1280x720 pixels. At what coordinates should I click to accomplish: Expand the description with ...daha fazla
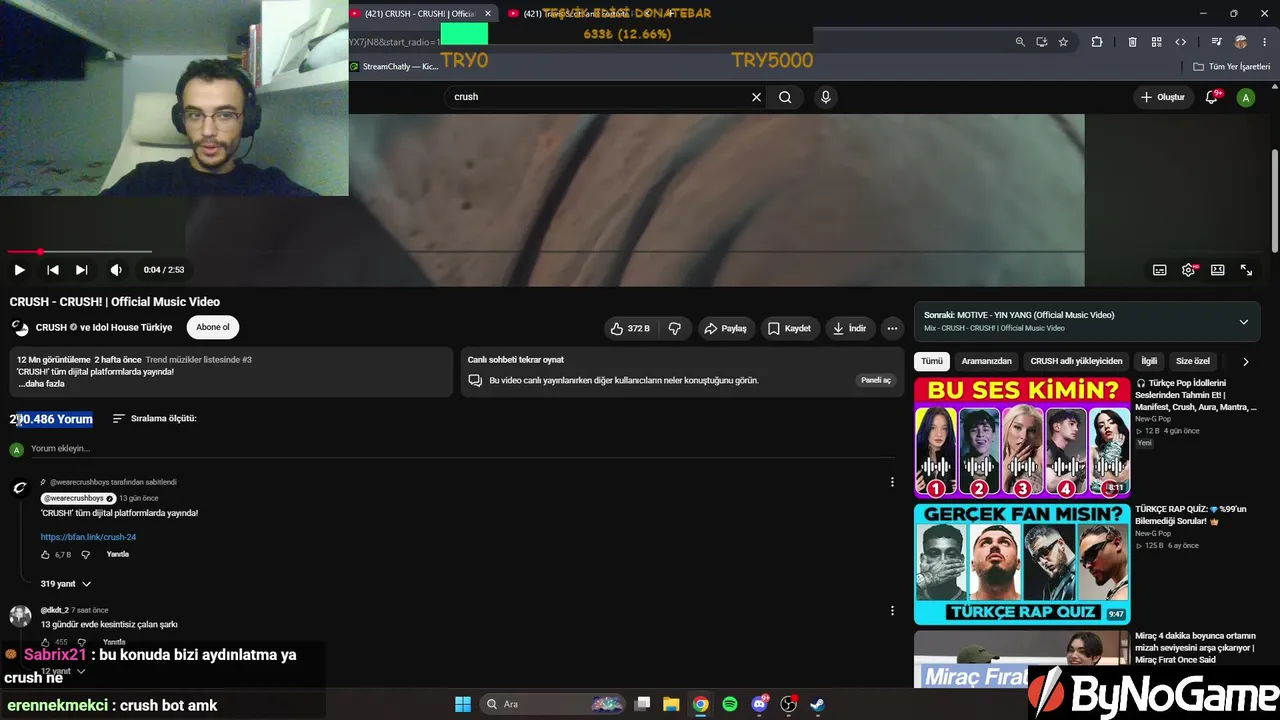click(x=41, y=384)
